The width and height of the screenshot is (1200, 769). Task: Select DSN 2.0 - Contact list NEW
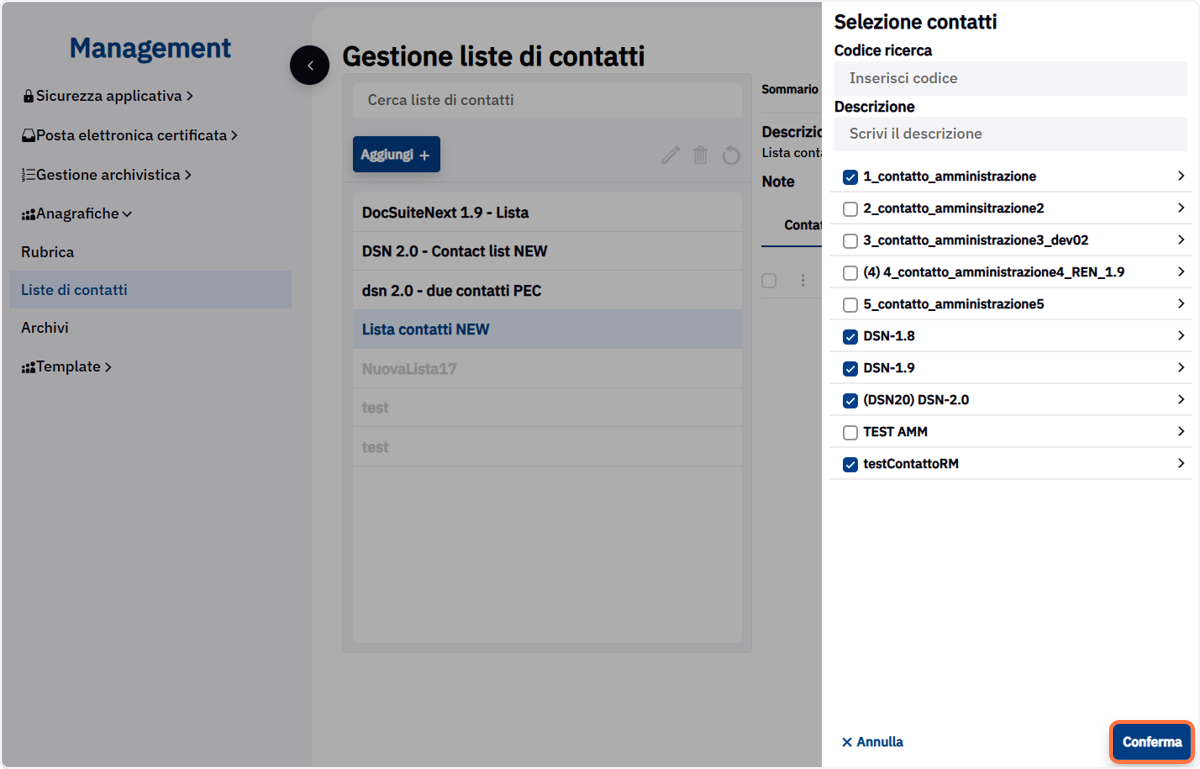(x=547, y=252)
